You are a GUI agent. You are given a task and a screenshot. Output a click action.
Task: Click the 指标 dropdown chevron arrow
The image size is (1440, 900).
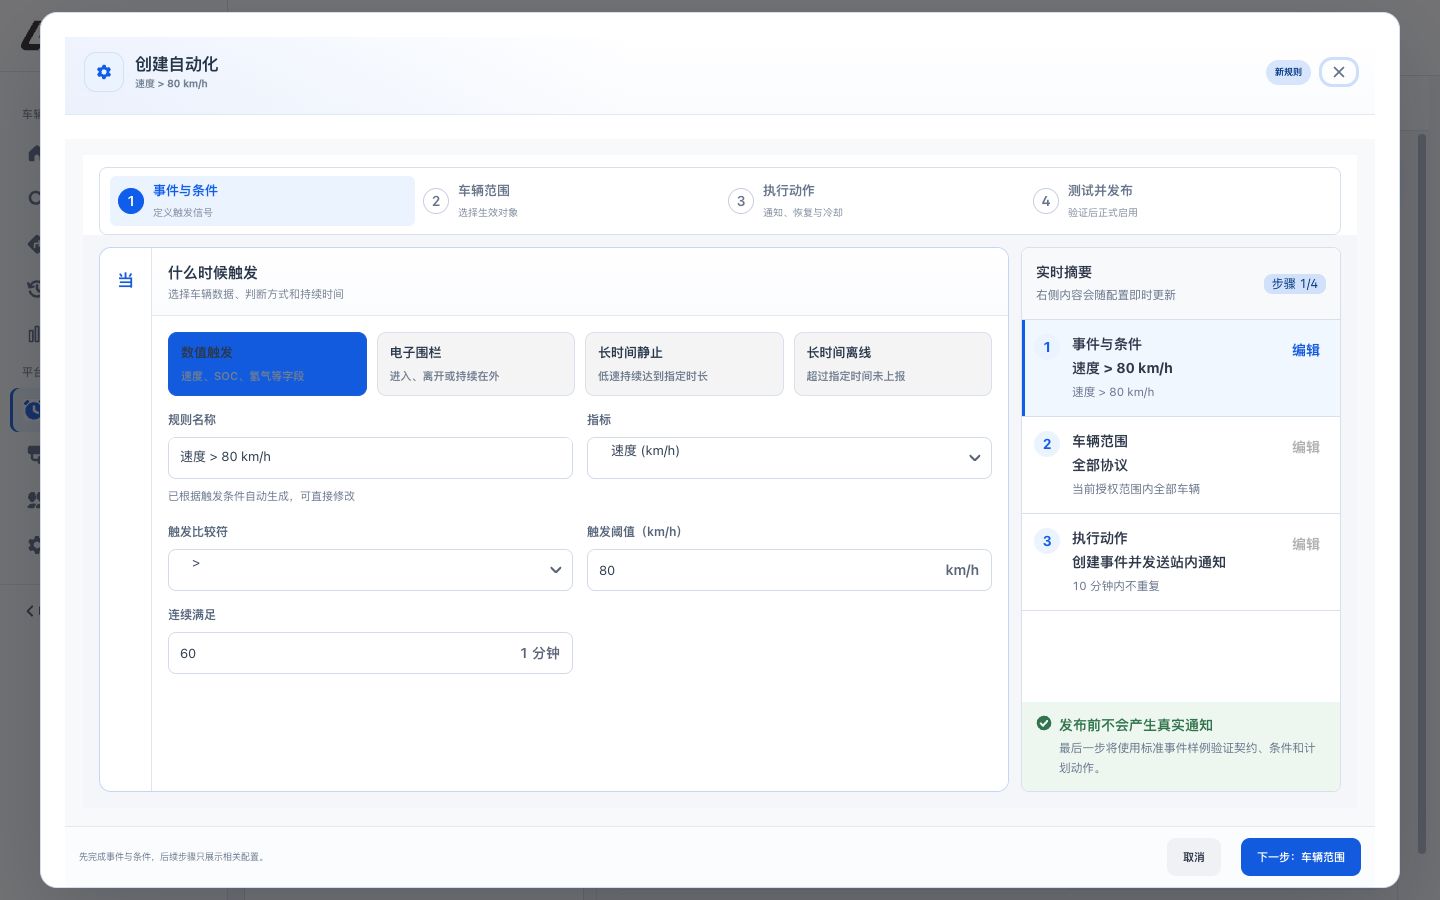974,458
